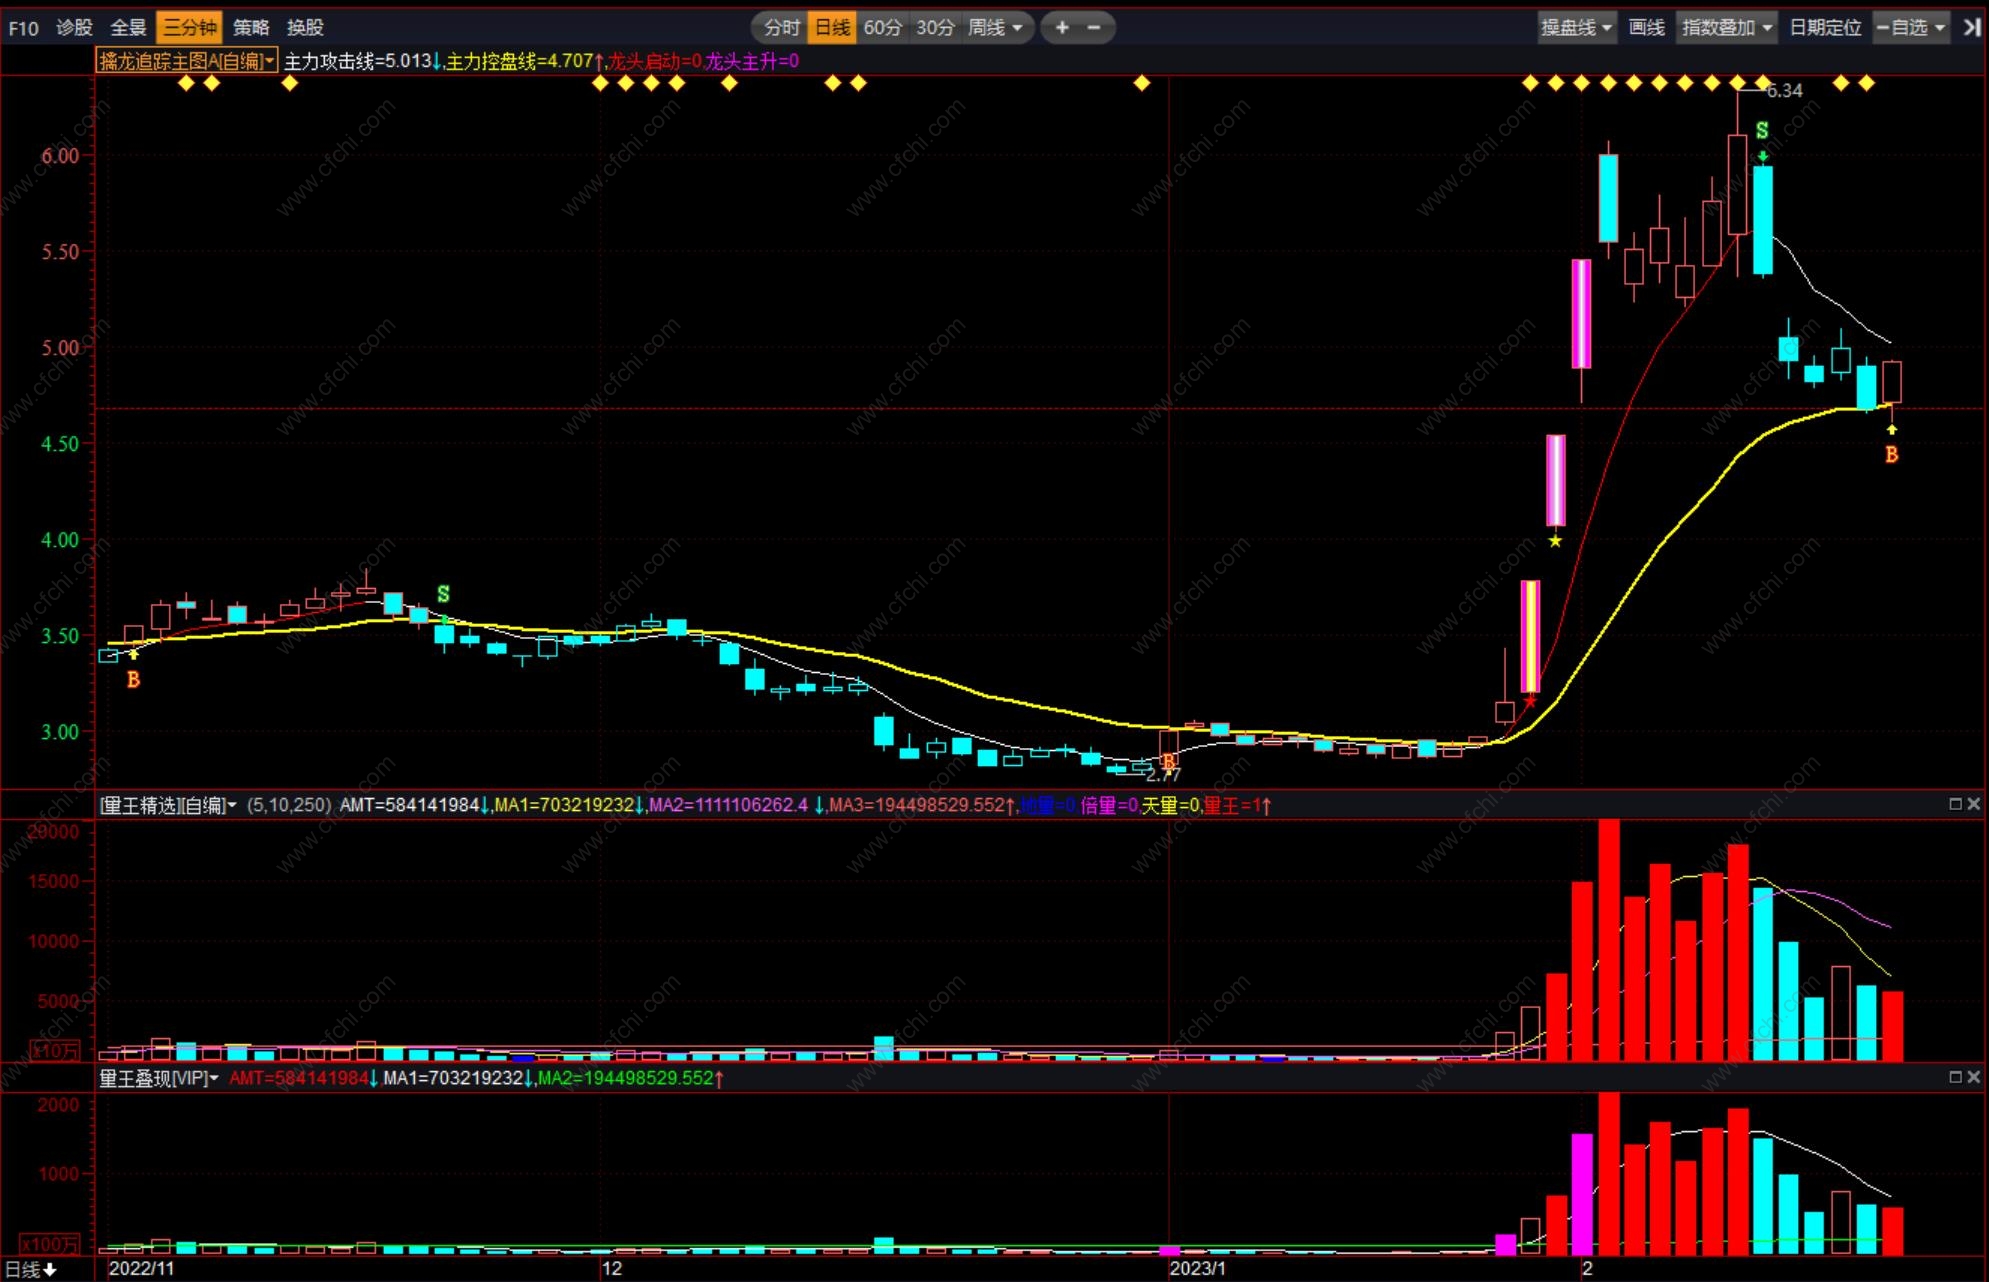Toggle the 三分钟 view button
This screenshot has width=1989, height=1282.
point(189,27)
